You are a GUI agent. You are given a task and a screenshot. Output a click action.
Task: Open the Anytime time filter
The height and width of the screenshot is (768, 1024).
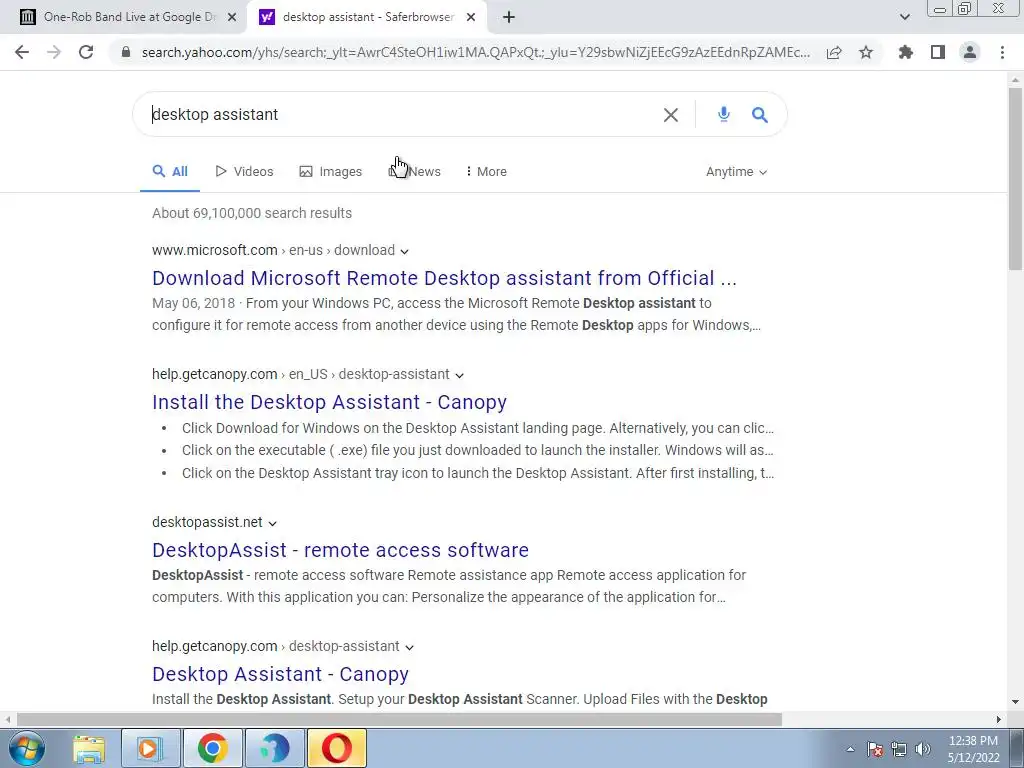pyautogui.click(x=736, y=172)
